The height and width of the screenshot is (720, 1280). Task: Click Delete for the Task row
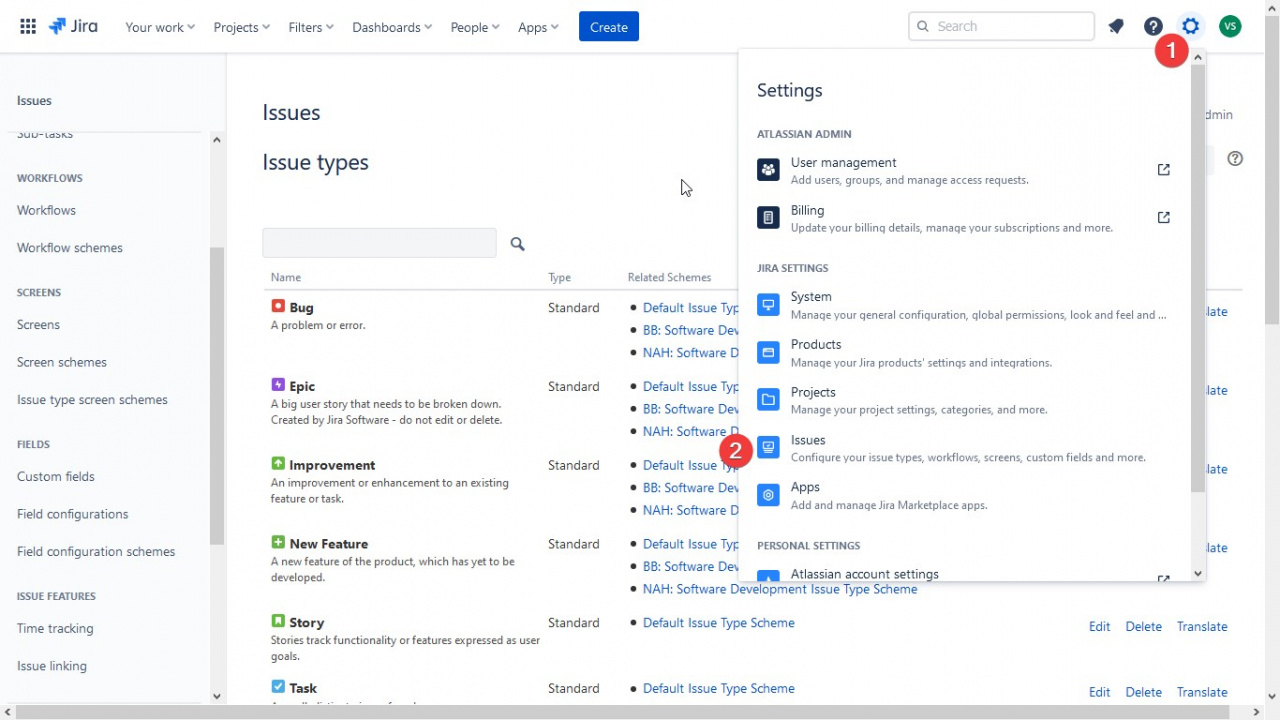[x=1144, y=692]
